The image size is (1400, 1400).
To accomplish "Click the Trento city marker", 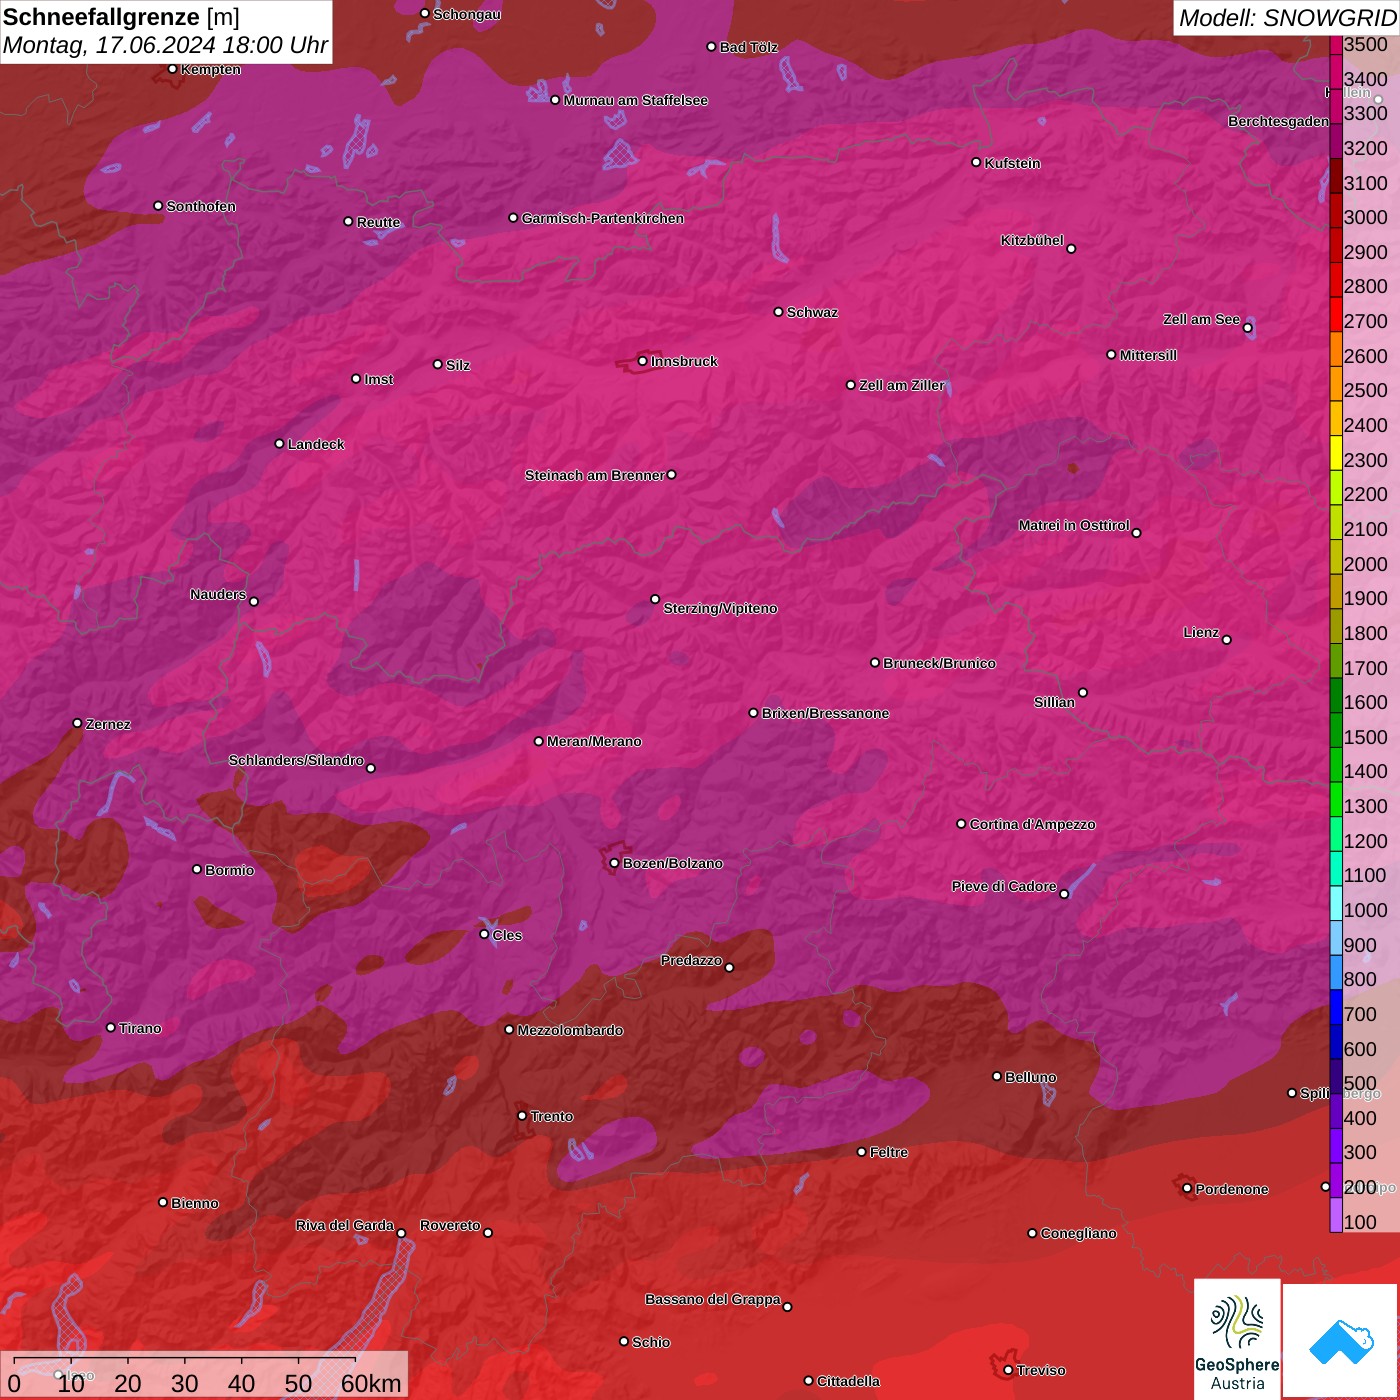I will point(522,1116).
